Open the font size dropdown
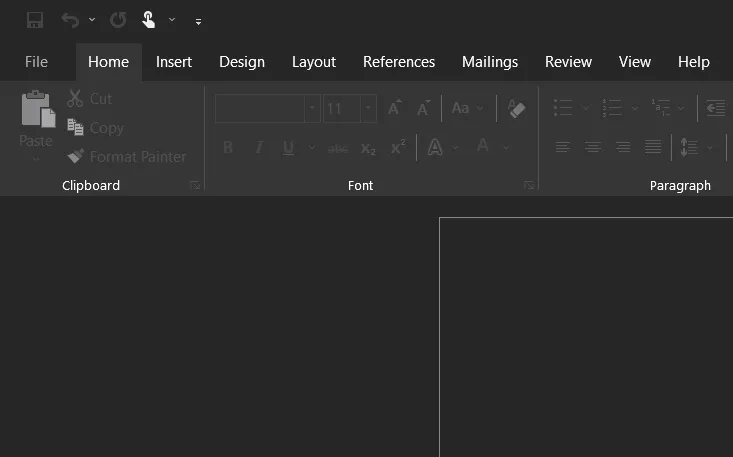Image resolution: width=733 pixels, height=457 pixels. 369,108
